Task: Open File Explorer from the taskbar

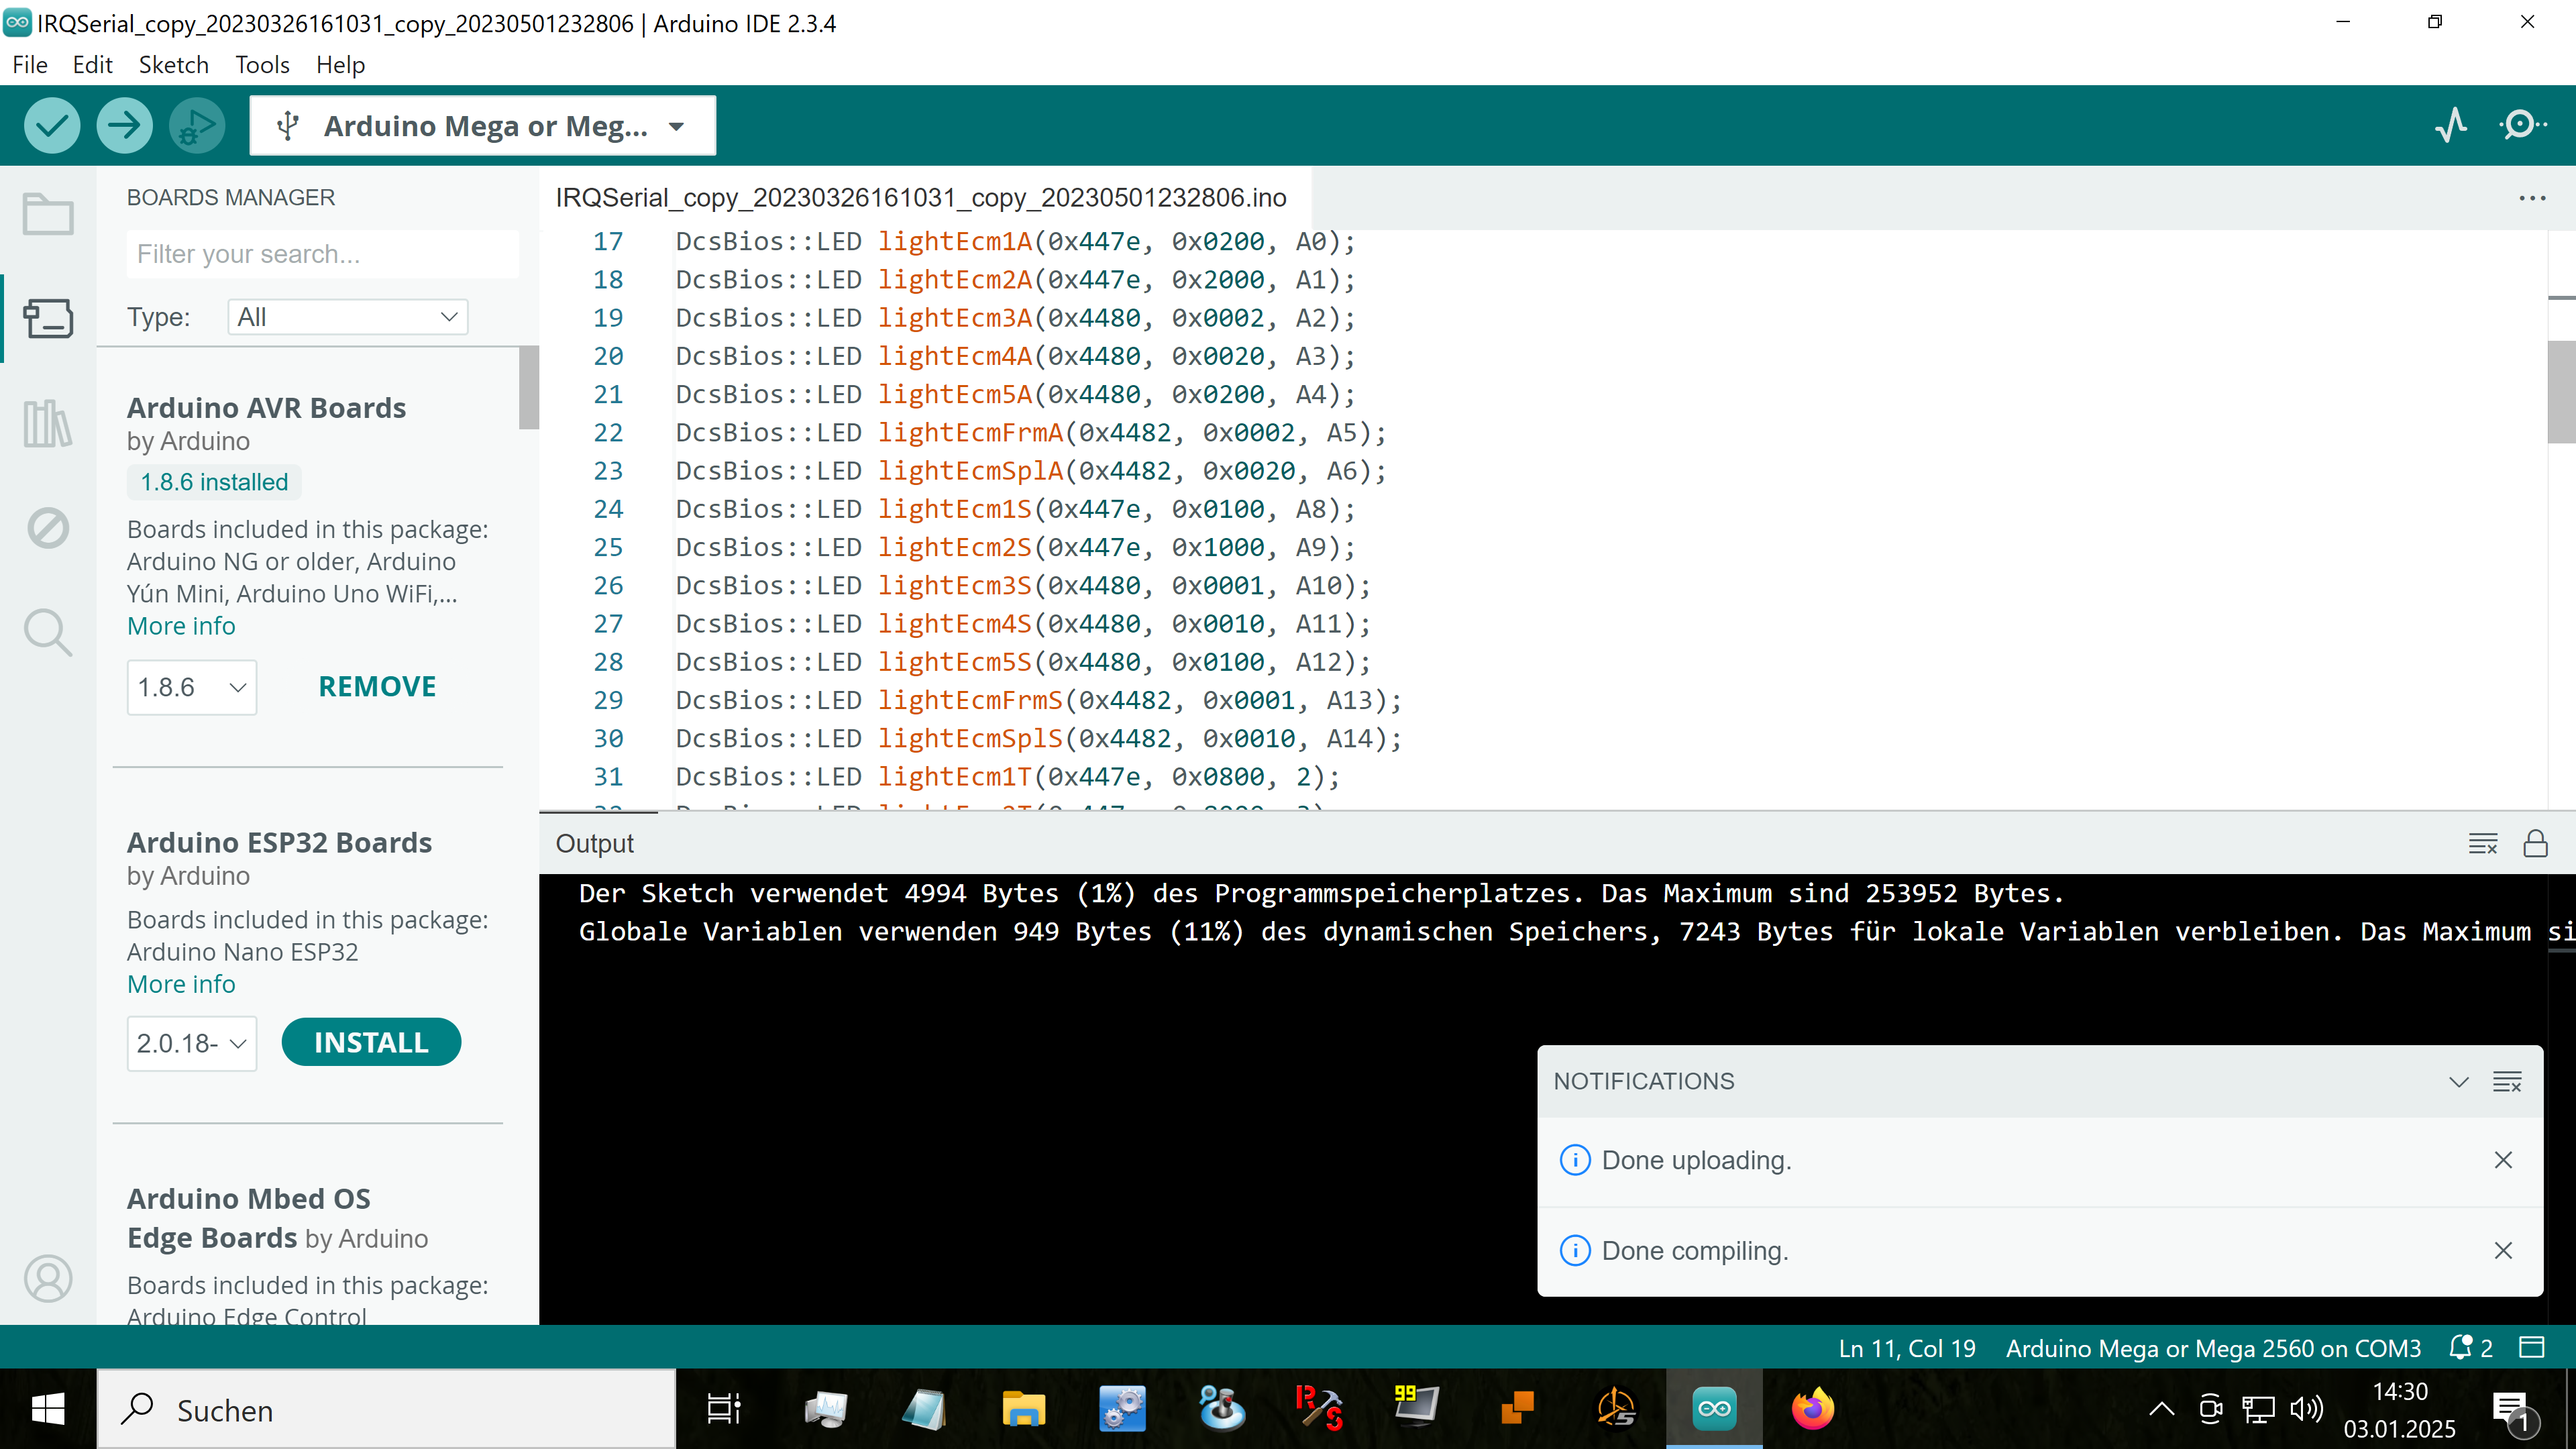Action: tap(1023, 1409)
